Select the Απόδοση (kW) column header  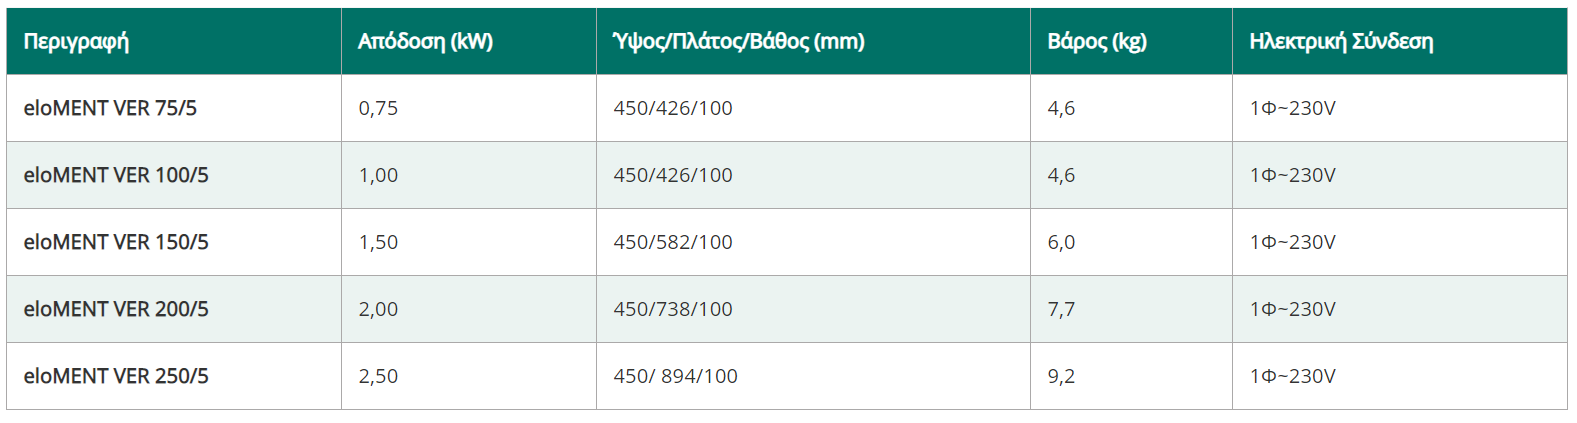tap(425, 41)
